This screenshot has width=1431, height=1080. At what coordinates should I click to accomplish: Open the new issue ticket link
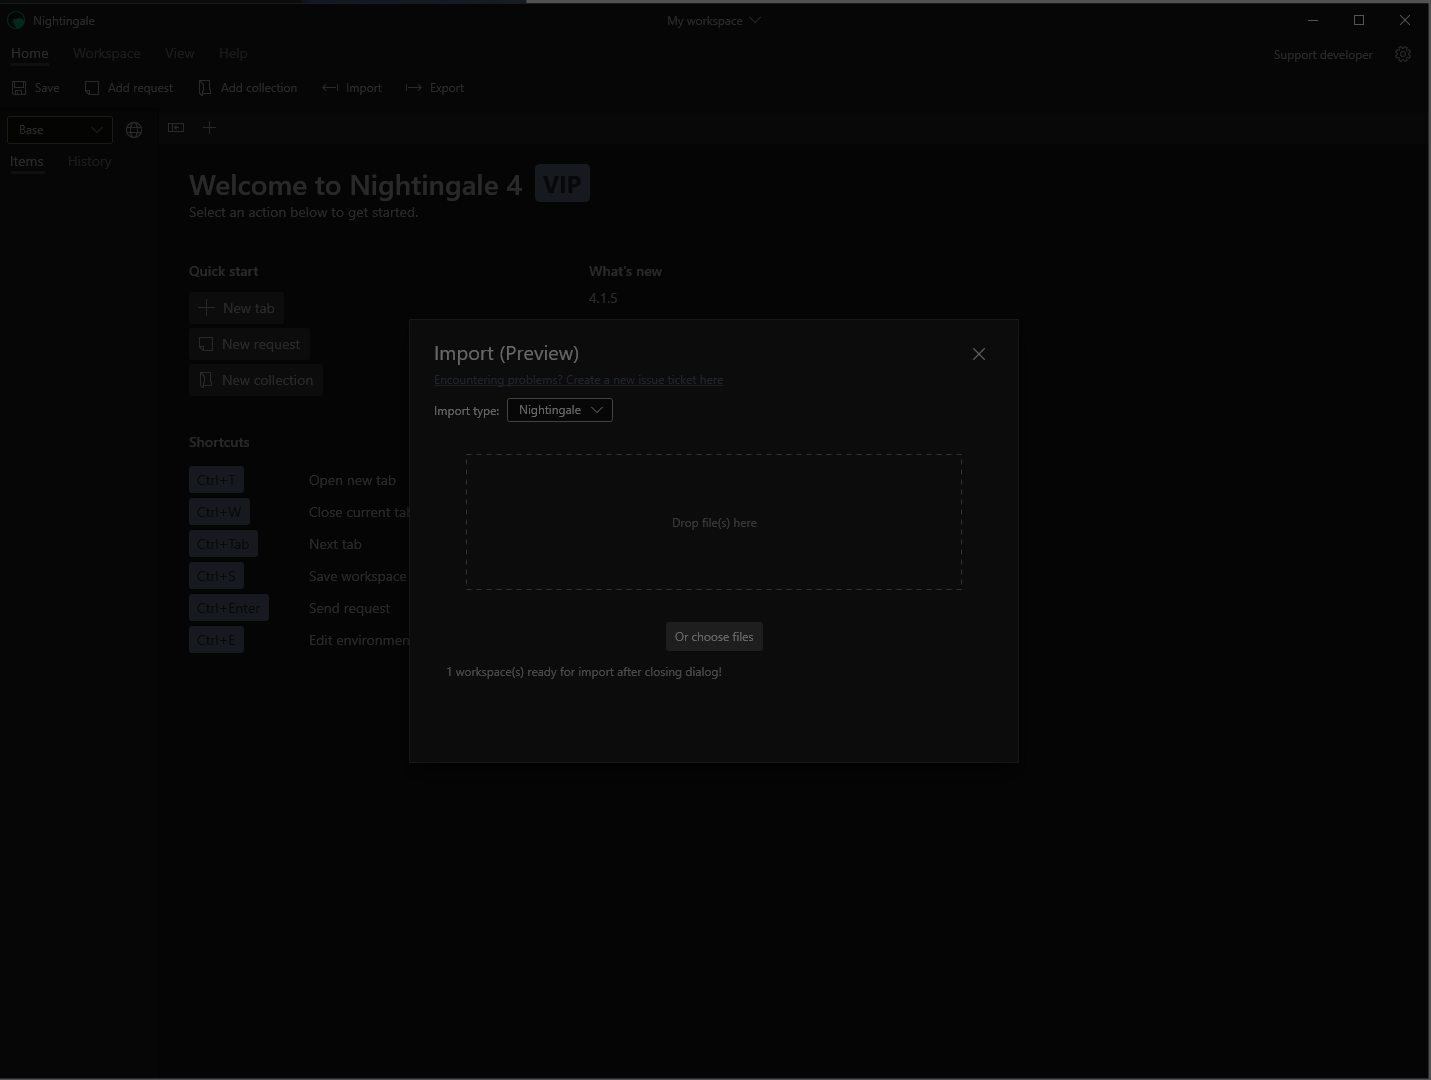(578, 380)
